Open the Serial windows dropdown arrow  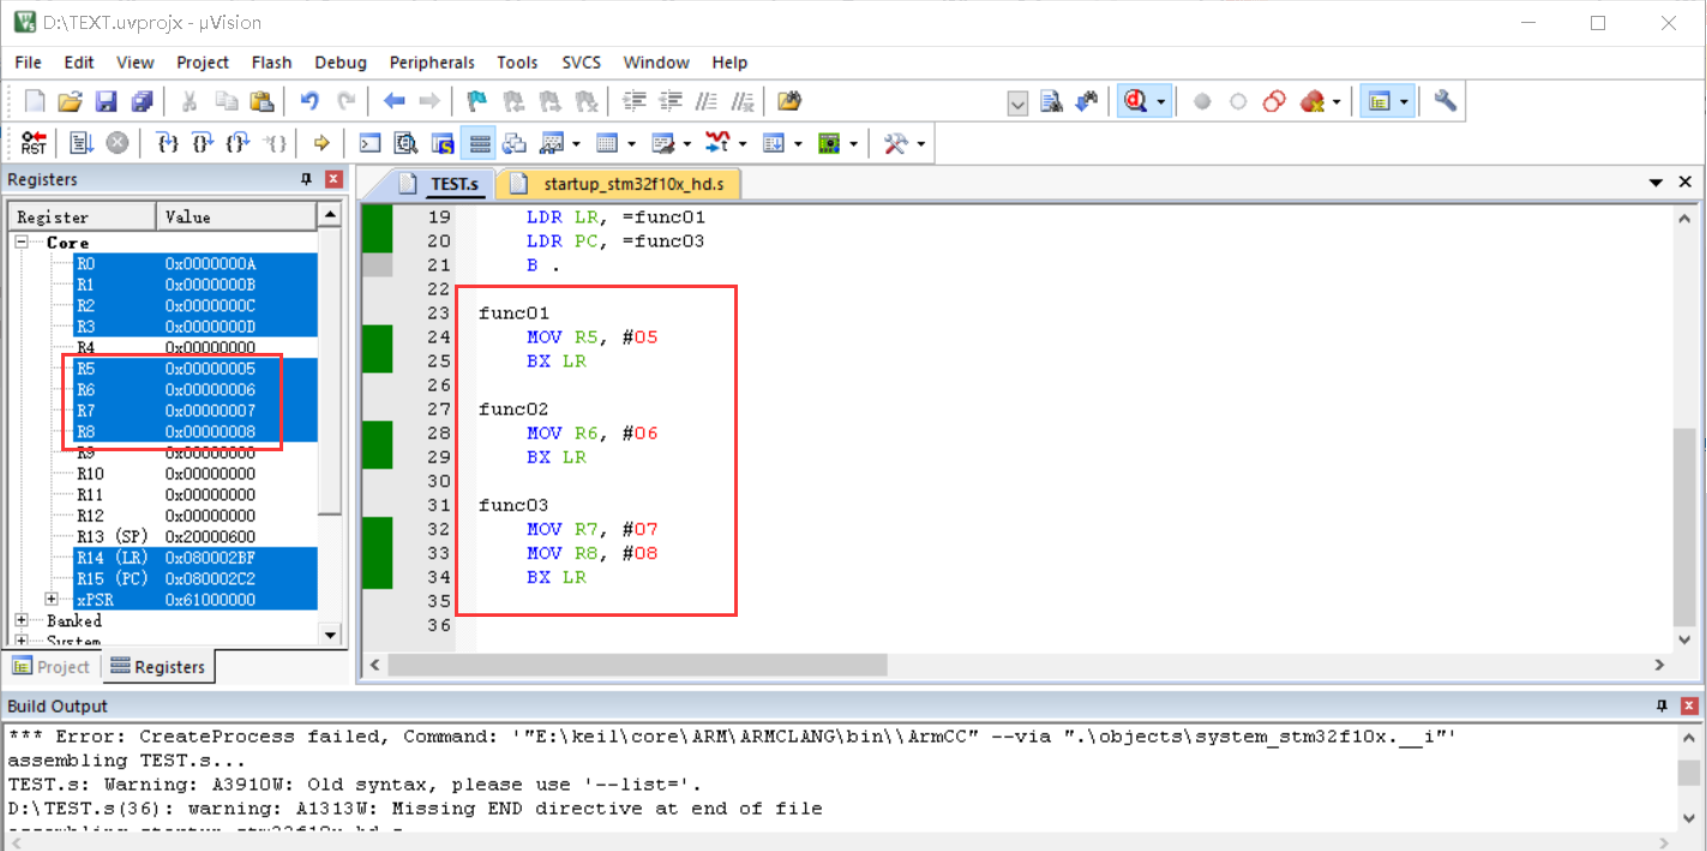pyautogui.click(x=688, y=144)
